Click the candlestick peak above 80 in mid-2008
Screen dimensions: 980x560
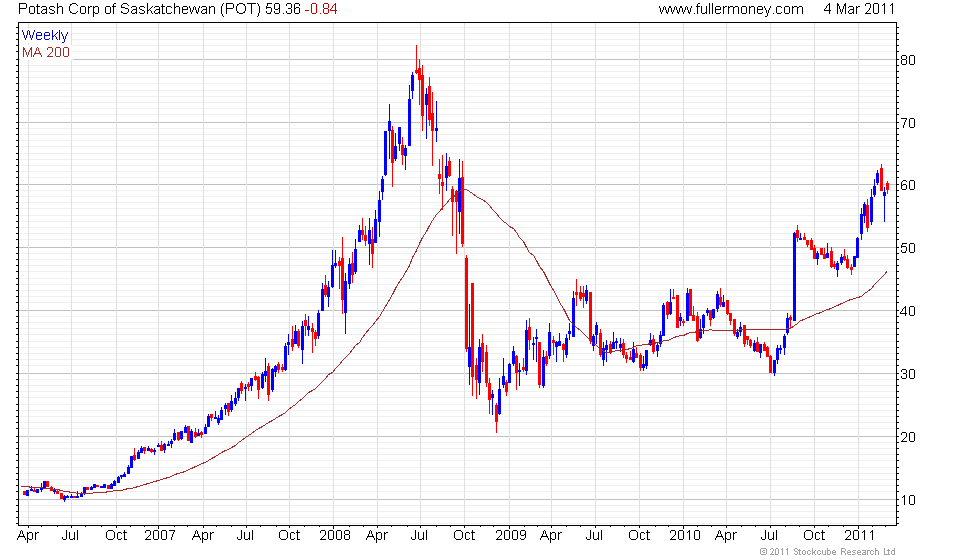(x=417, y=59)
